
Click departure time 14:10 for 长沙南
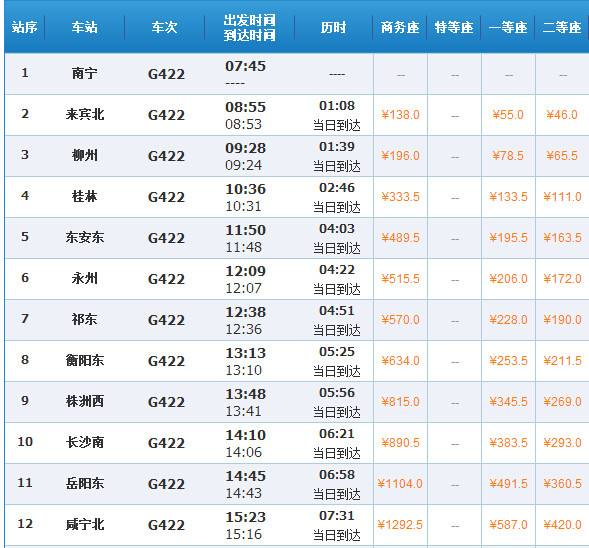(x=245, y=435)
